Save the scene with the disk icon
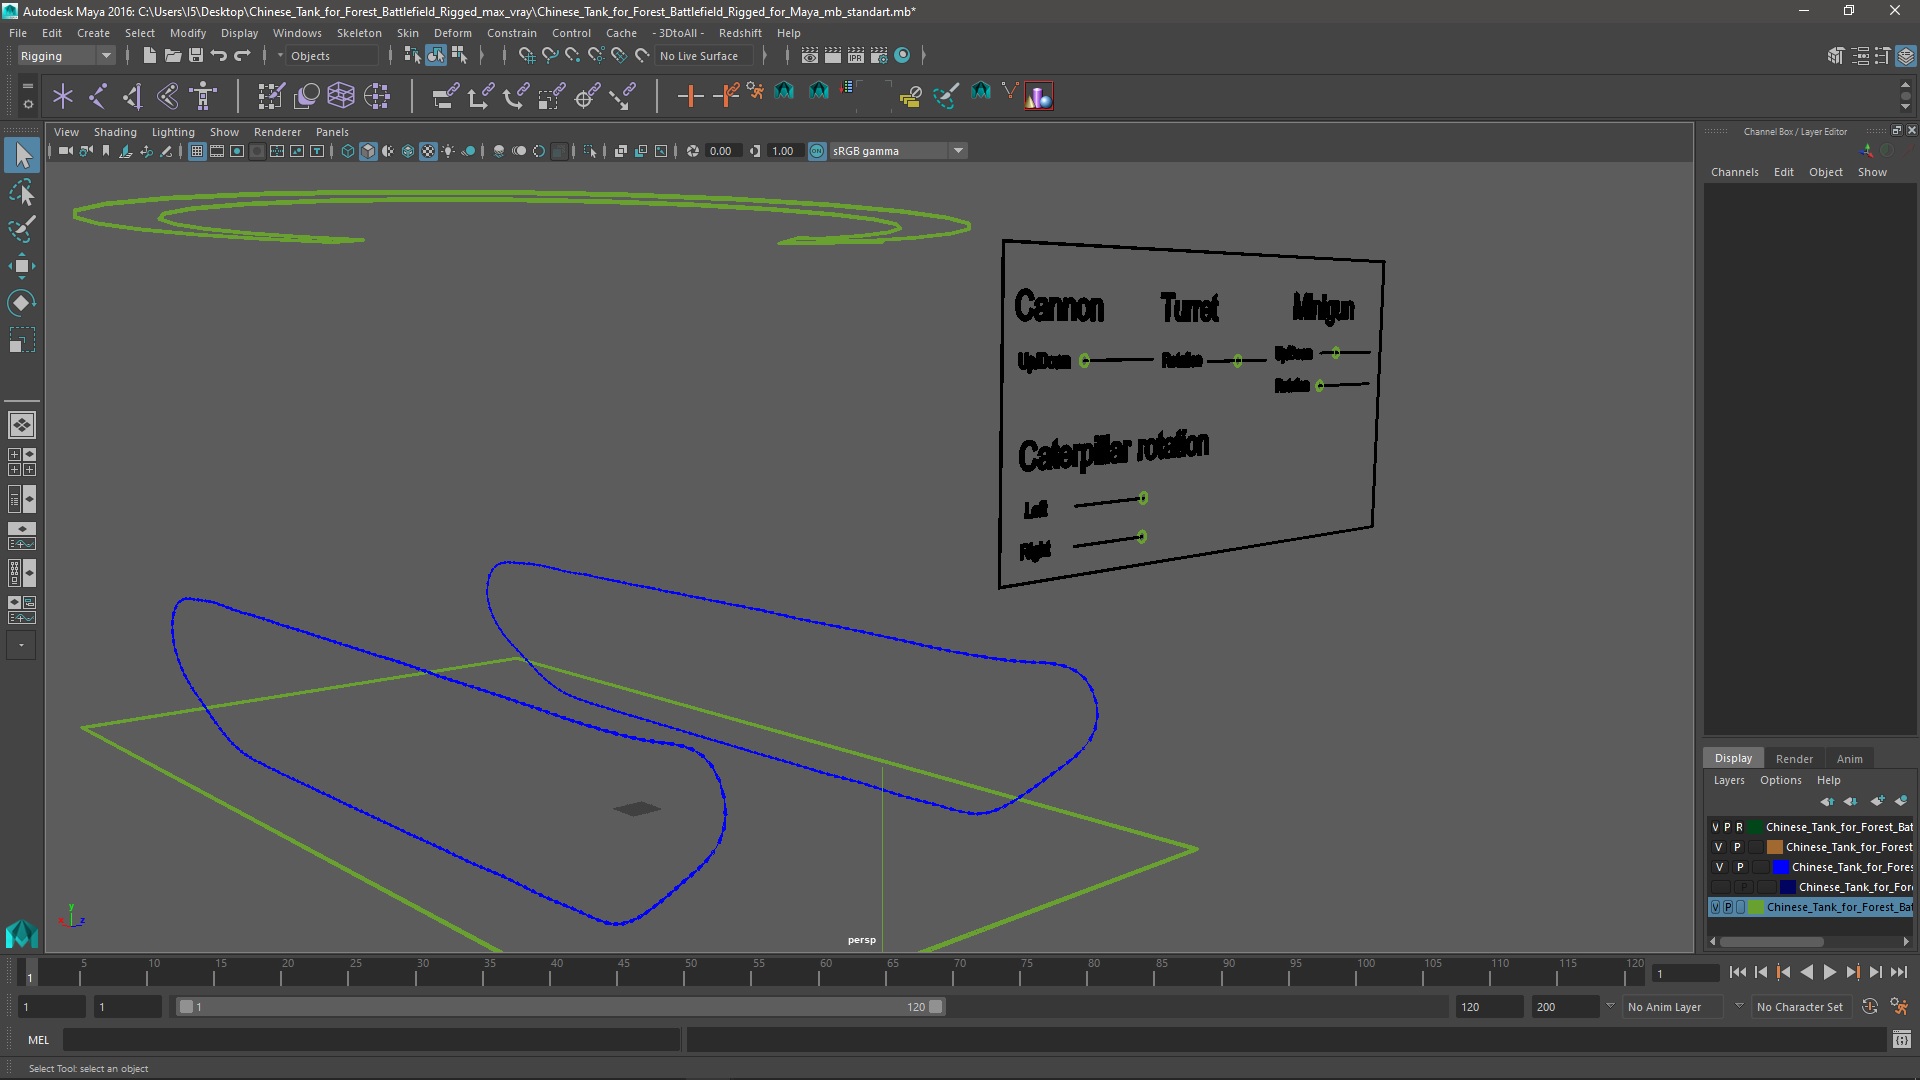This screenshot has width=1920, height=1080. (x=196, y=56)
